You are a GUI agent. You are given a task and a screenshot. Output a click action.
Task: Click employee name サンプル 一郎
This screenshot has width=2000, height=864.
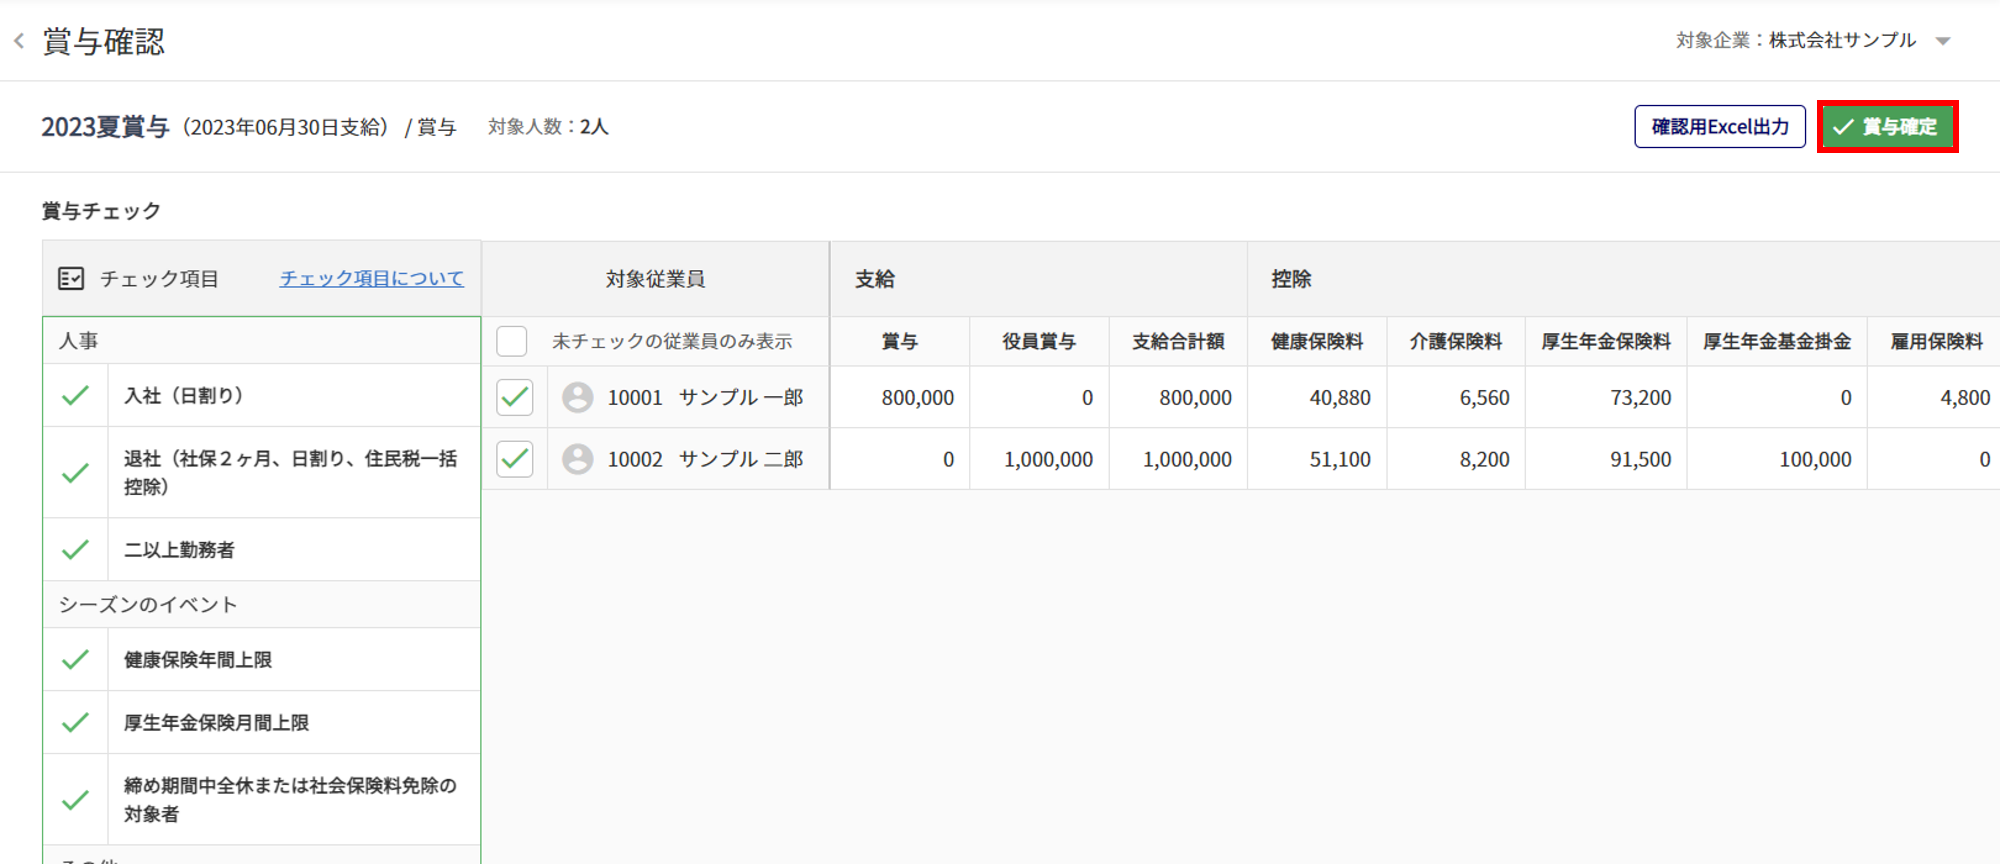click(x=741, y=397)
